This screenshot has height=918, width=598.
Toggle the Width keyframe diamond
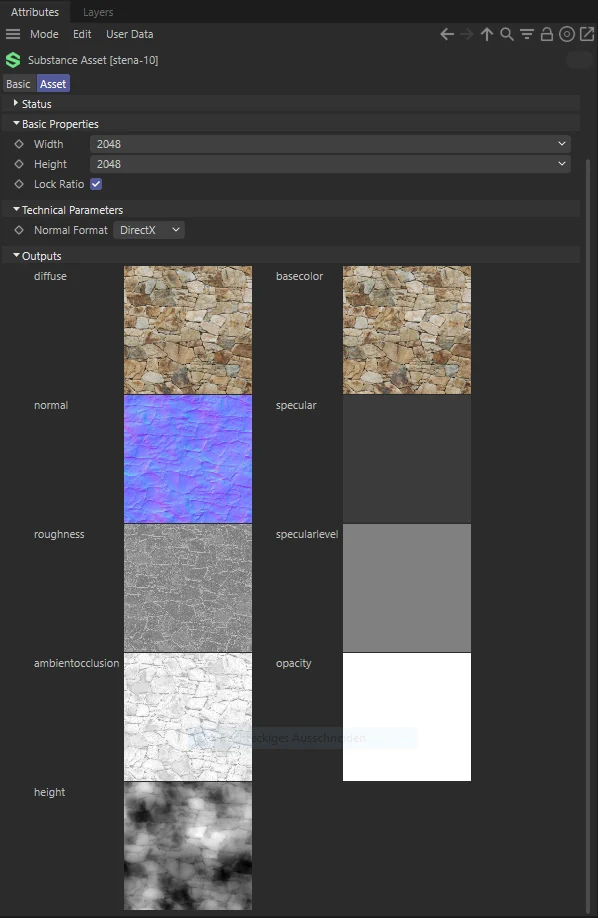point(19,144)
